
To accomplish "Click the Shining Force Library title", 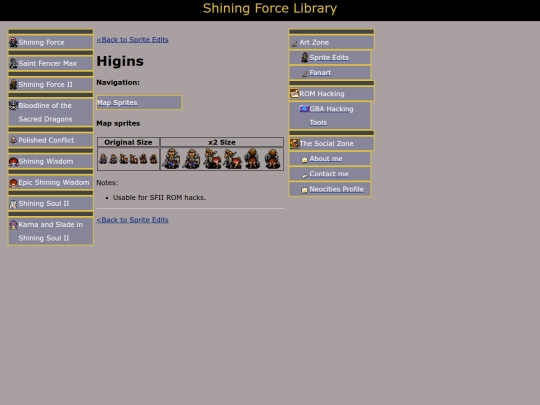I will tap(270, 8).
